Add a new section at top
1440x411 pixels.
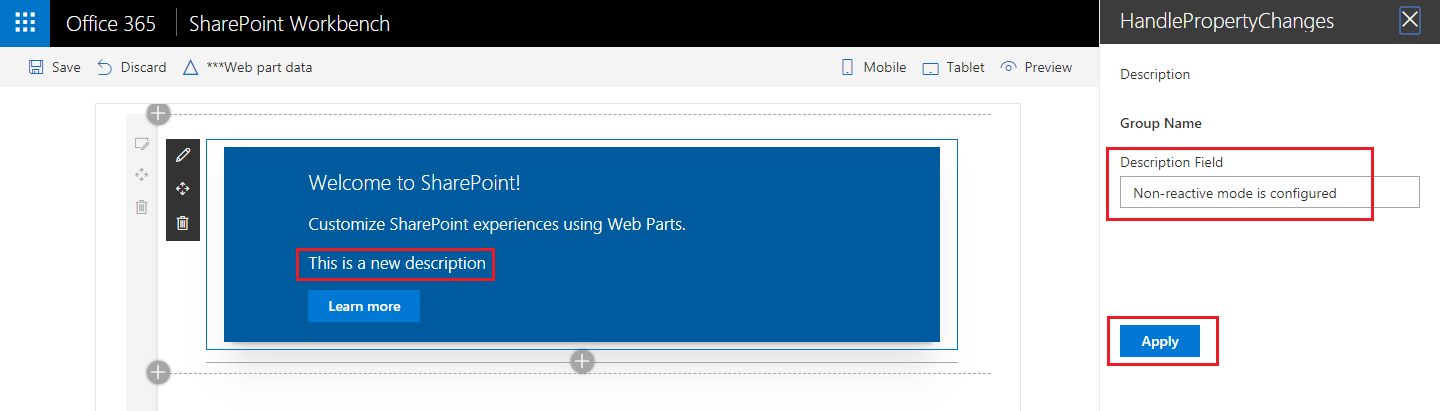158,114
